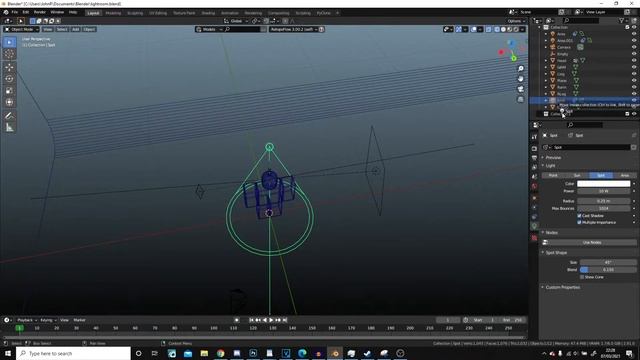Click the Use Nodes button

coord(592,242)
